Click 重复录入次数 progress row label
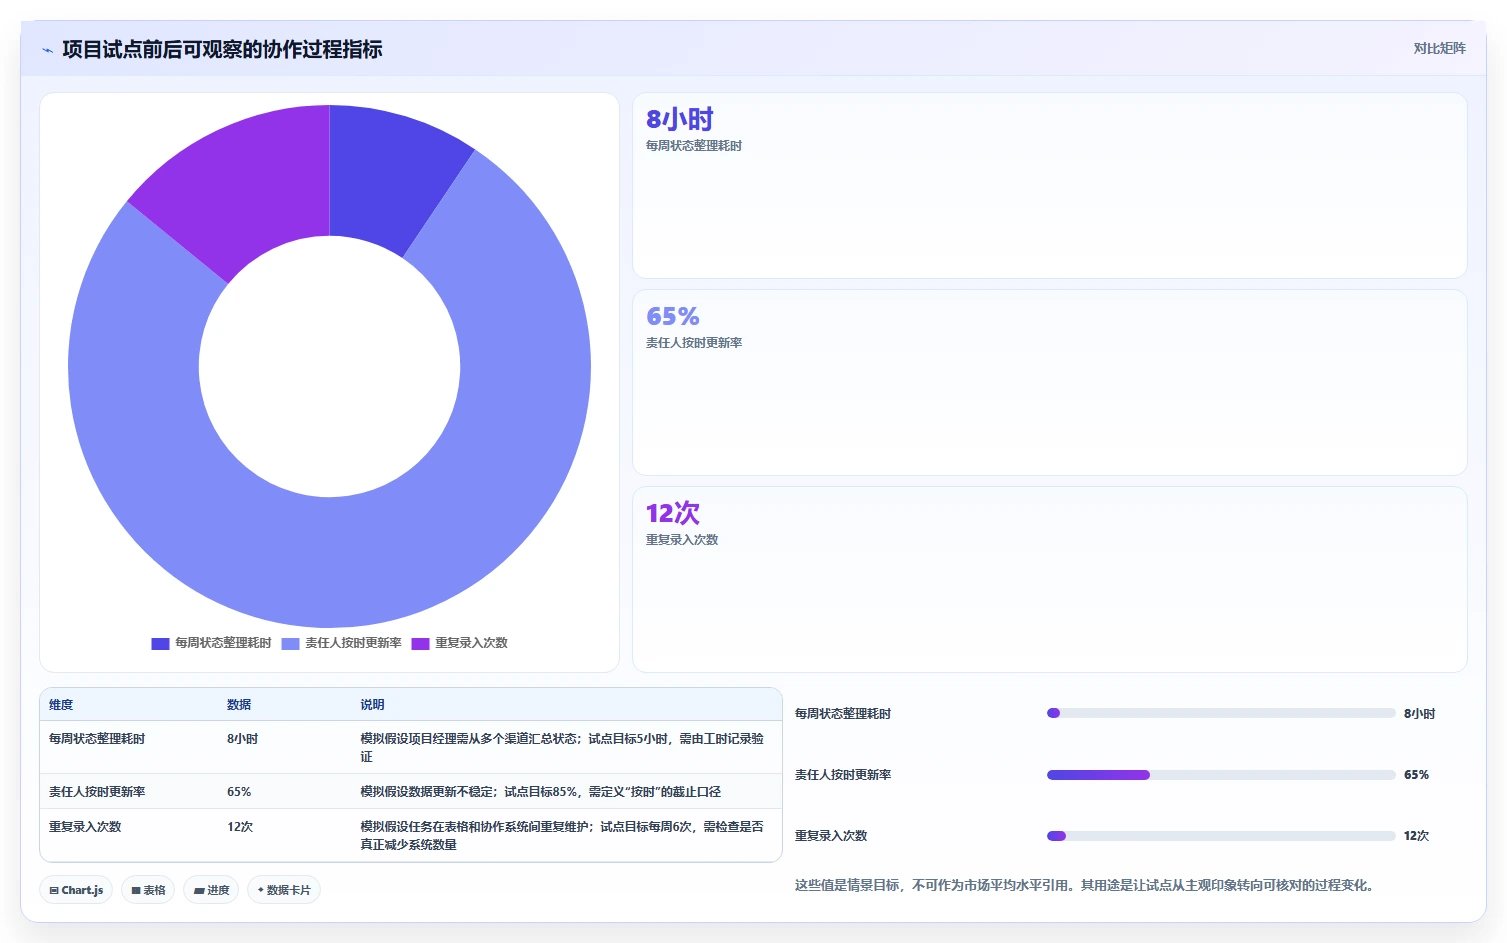1507x943 pixels. point(831,836)
